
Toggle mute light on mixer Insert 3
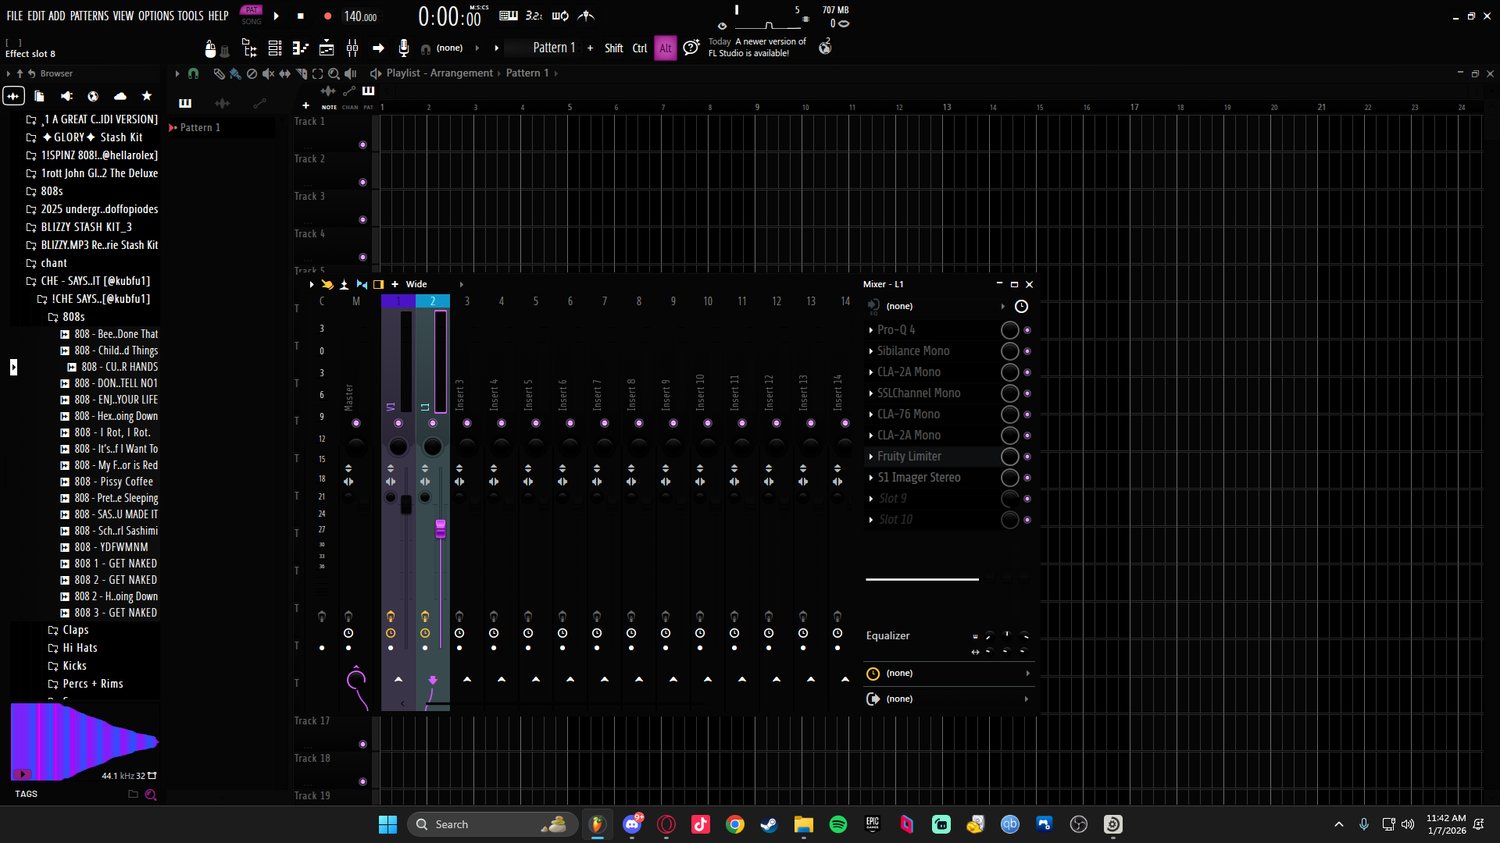click(x=467, y=423)
